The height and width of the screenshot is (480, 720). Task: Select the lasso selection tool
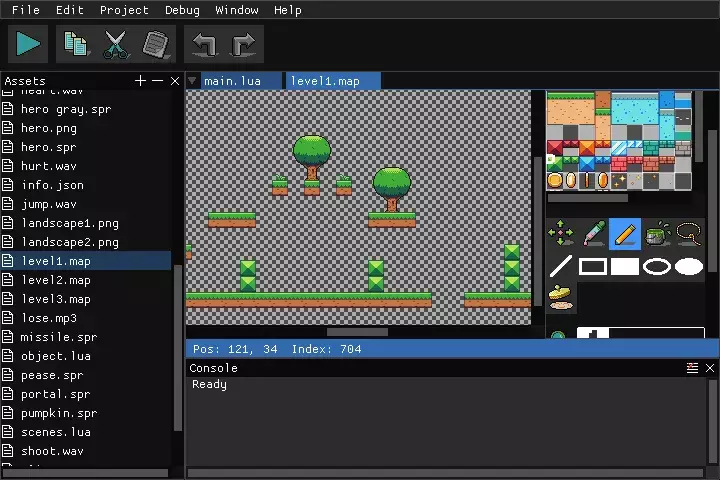coord(689,234)
